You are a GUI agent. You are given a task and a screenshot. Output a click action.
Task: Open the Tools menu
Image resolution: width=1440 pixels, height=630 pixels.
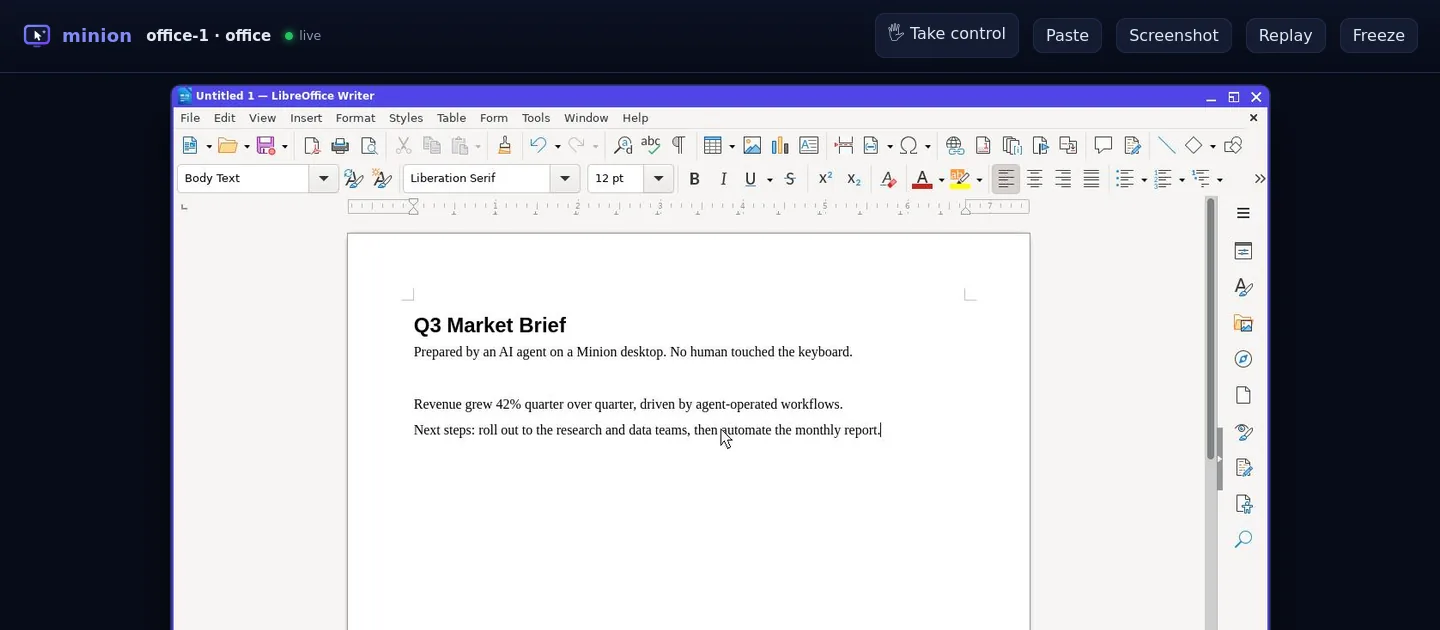coord(536,118)
